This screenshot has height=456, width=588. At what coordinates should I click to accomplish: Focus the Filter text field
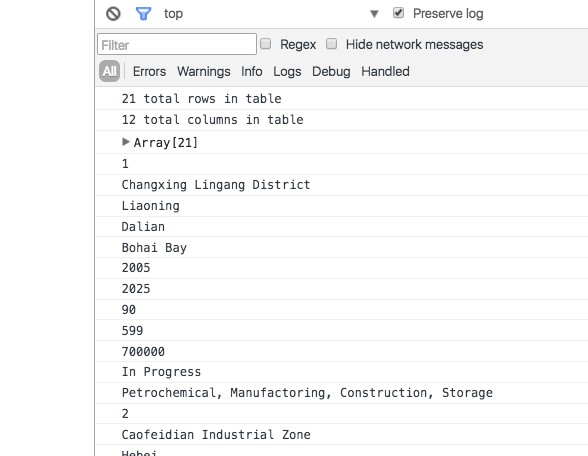(x=177, y=44)
